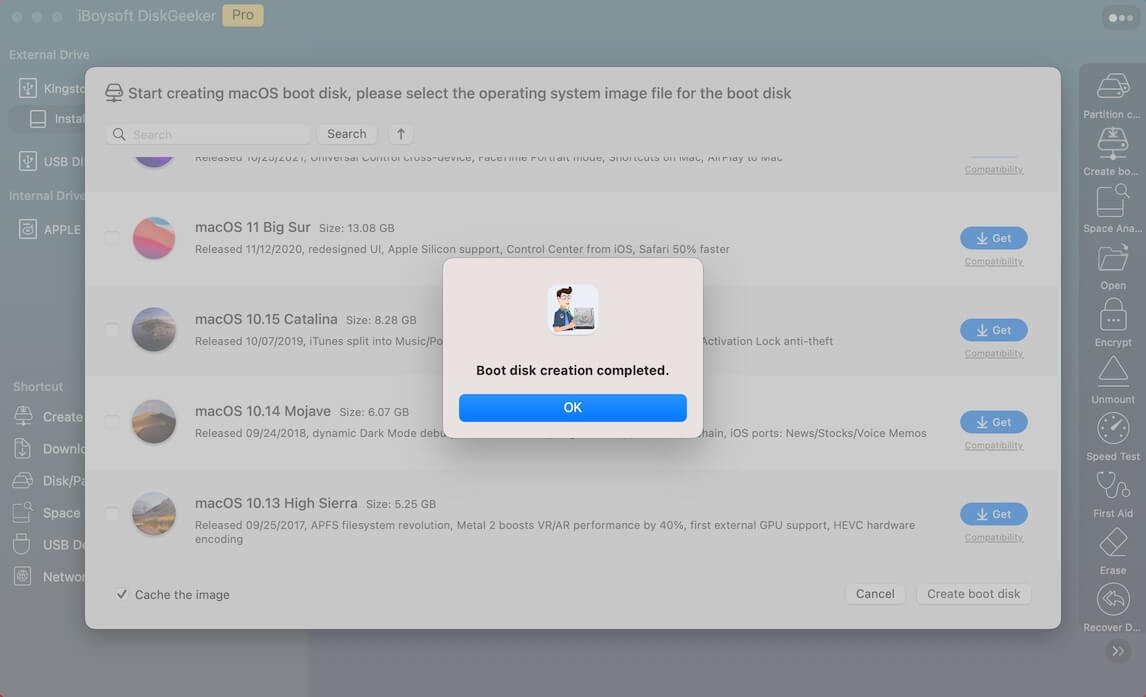Click the Erase tool icon
This screenshot has height=697, width=1146.
click(1113, 543)
